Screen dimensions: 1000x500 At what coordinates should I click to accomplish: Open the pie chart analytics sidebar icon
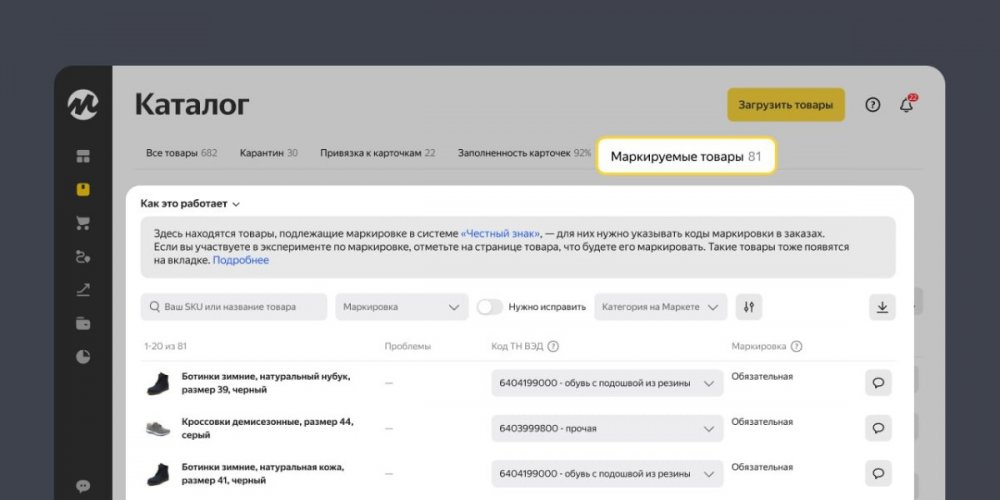tap(83, 356)
